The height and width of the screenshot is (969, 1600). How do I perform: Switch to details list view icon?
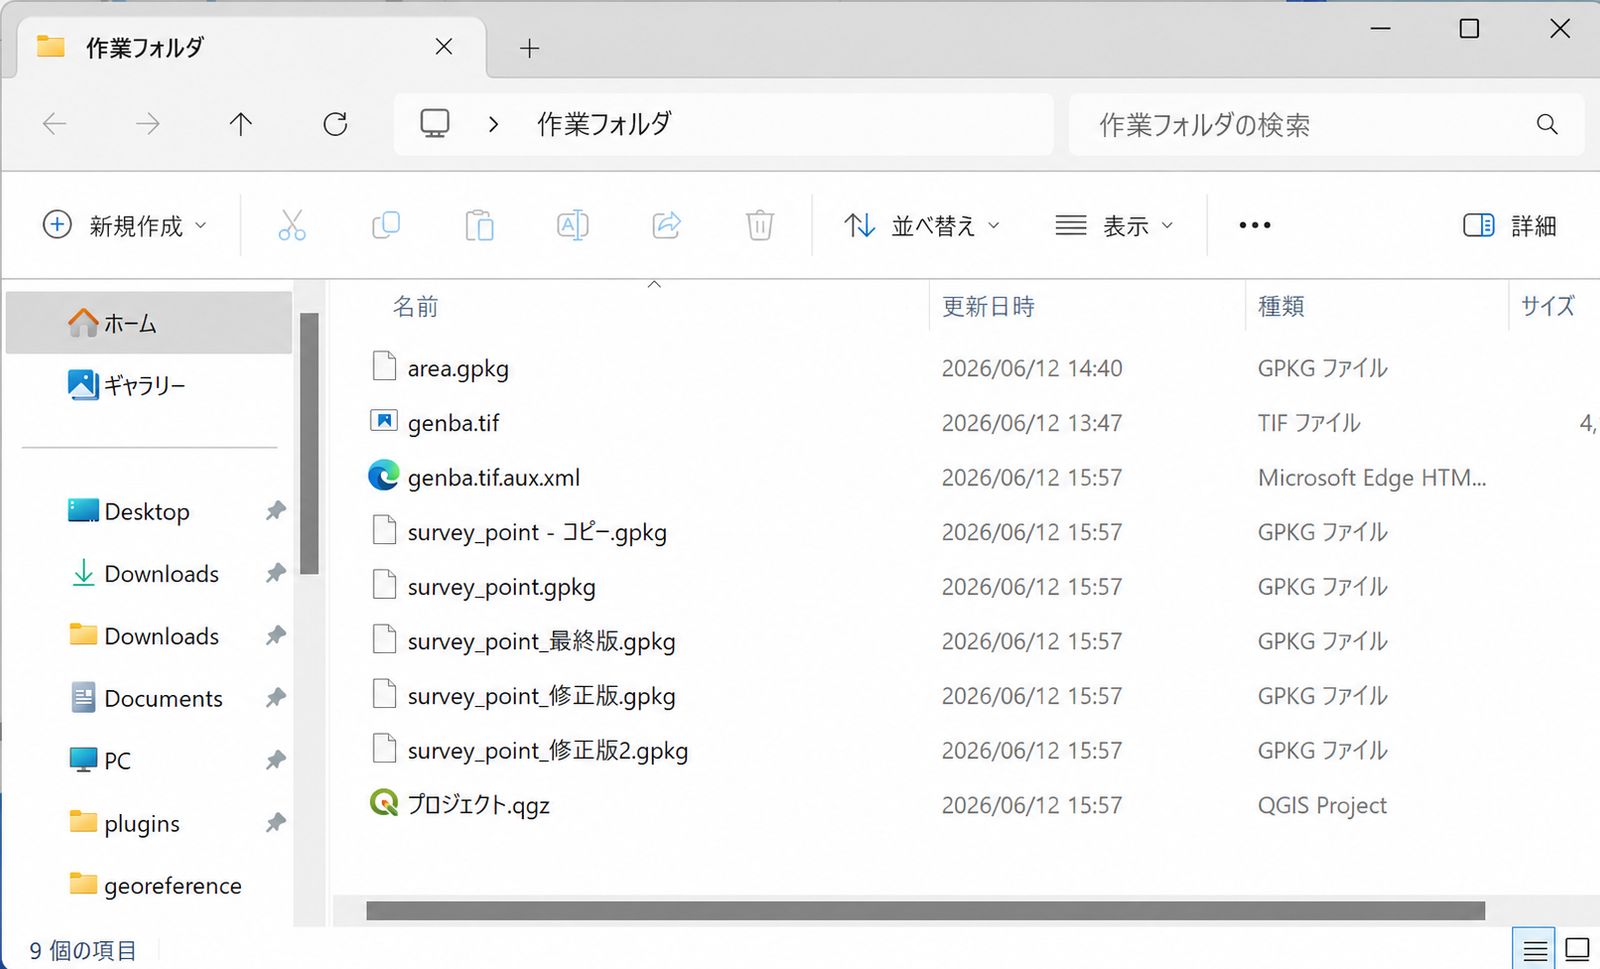pyautogui.click(x=1535, y=949)
